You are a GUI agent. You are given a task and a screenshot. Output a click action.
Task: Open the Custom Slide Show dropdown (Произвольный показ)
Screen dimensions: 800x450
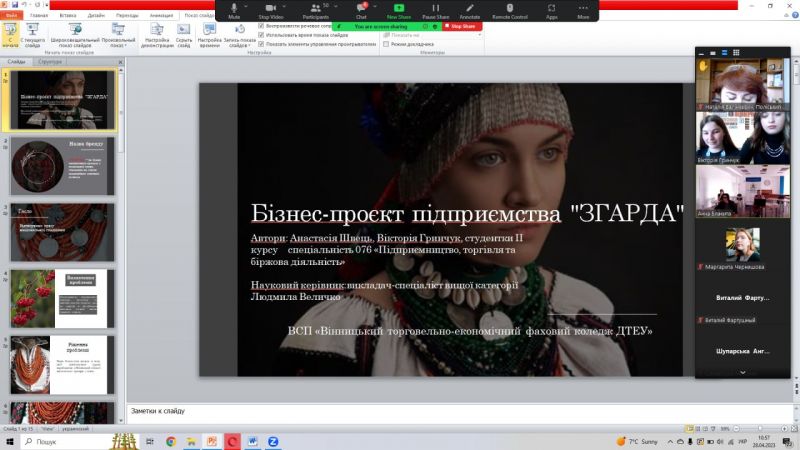coord(118,35)
